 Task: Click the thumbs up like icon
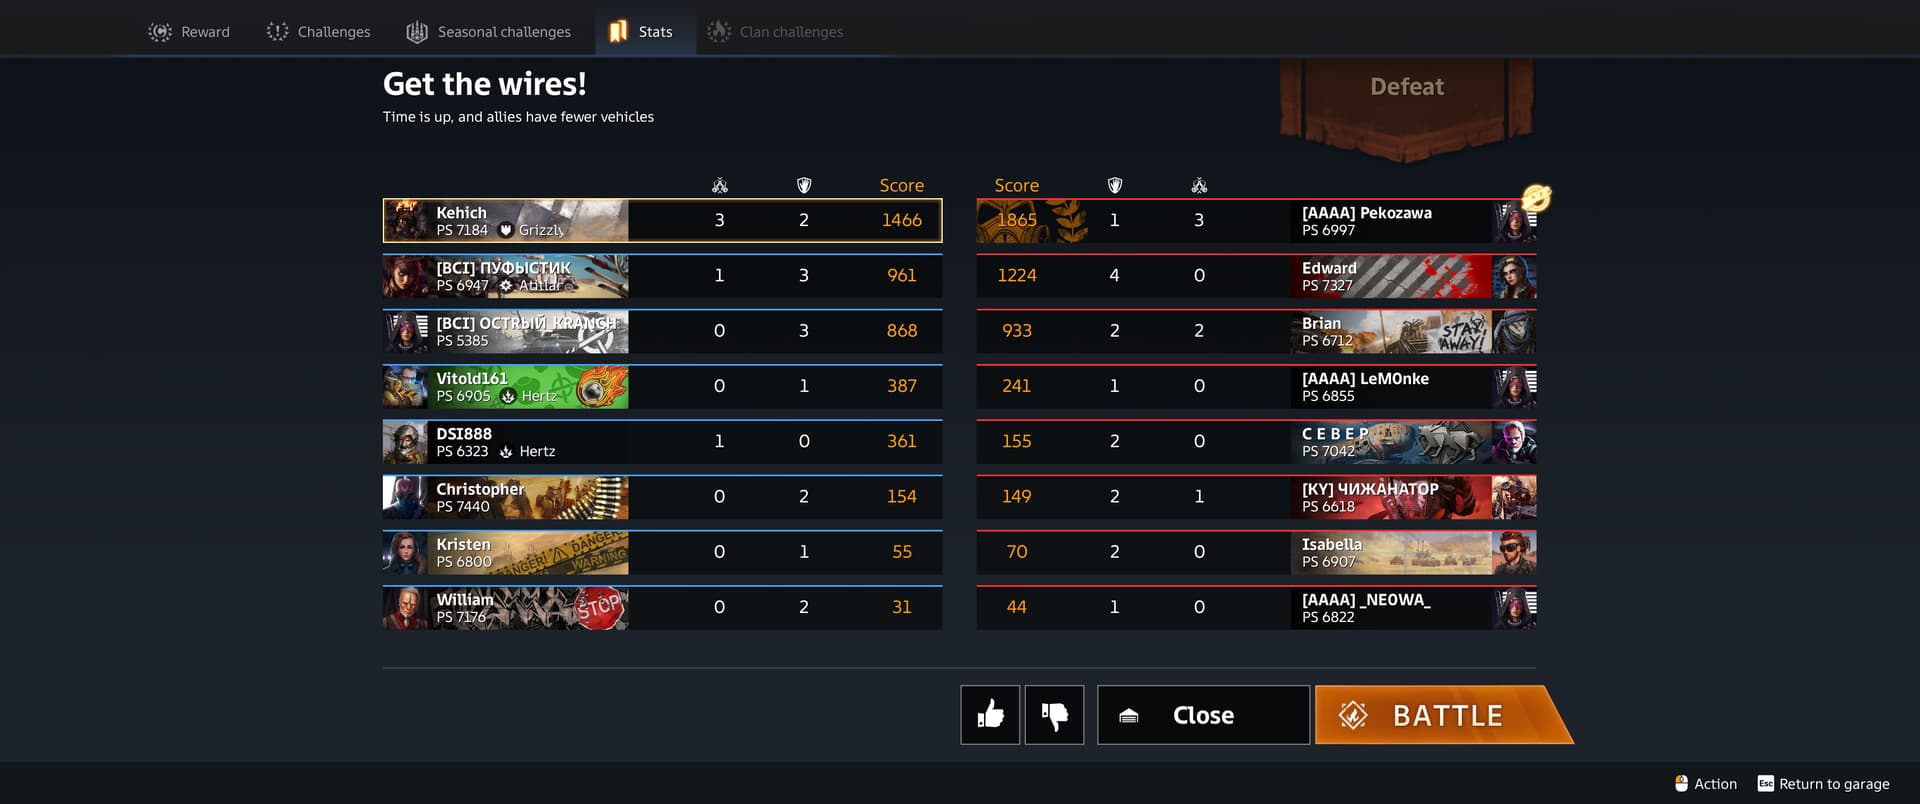coord(990,715)
